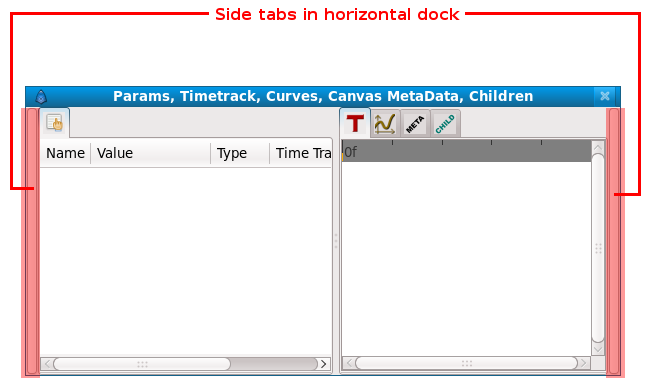Click the divider handle between both panels
The height and width of the screenshot is (387, 649).
point(336,241)
